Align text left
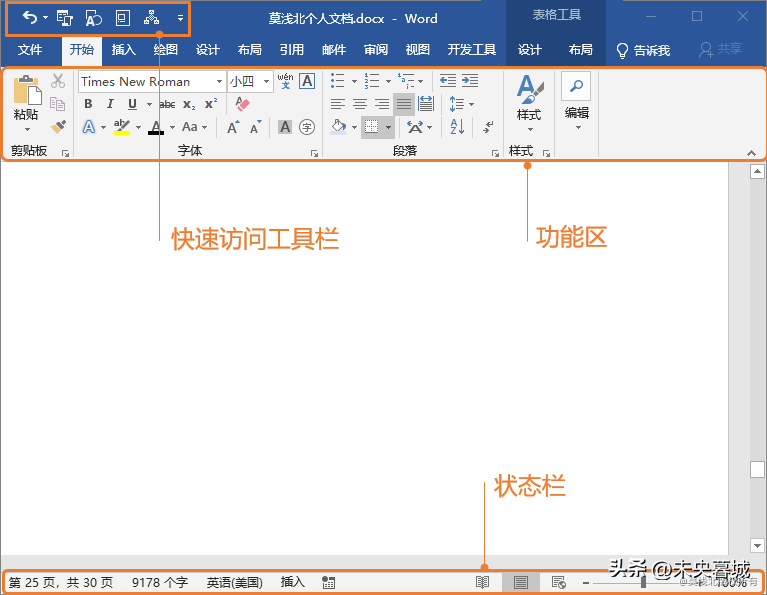Screen dimensions: 767x595 338,104
